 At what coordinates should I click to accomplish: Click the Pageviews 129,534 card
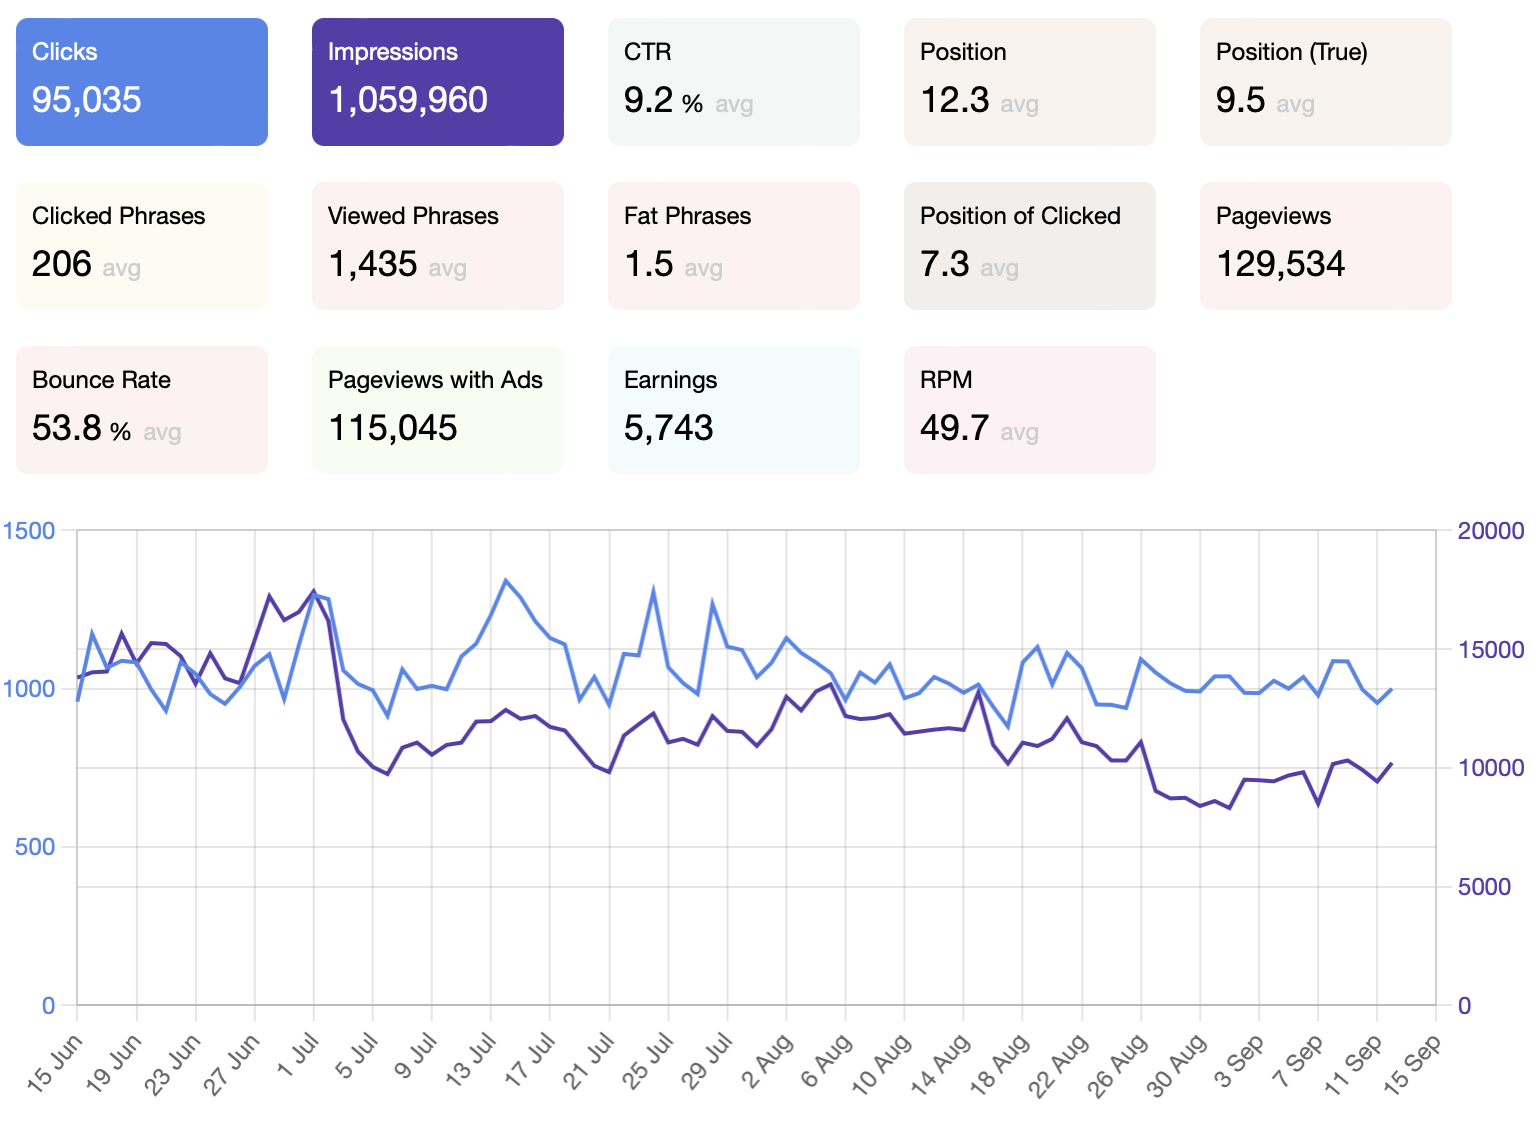click(x=1326, y=246)
